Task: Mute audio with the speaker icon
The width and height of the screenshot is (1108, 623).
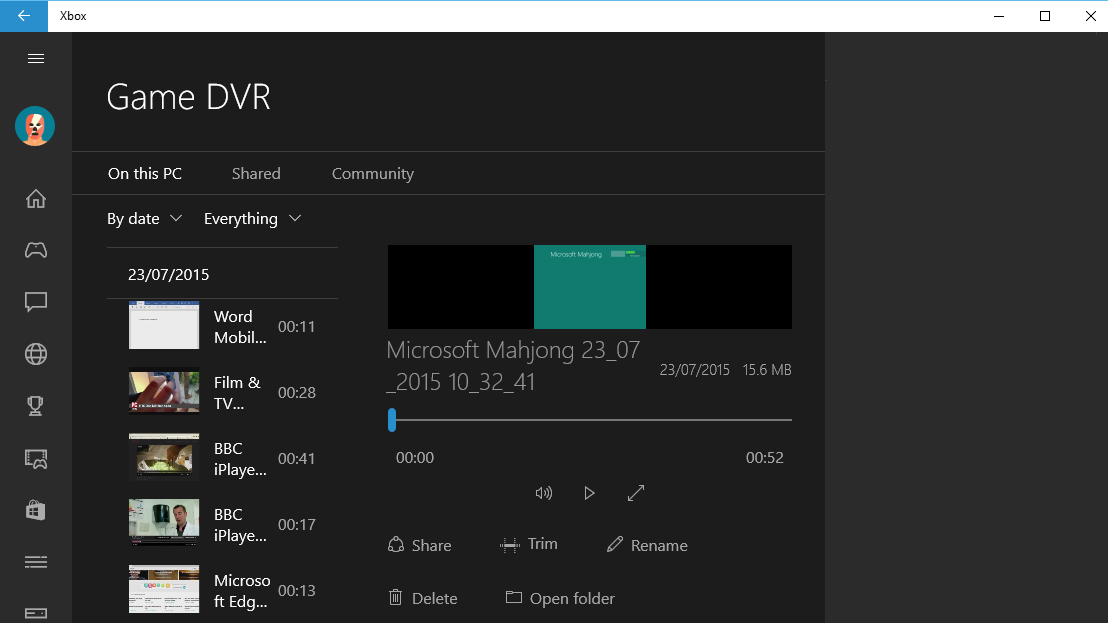Action: [x=544, y=492]
